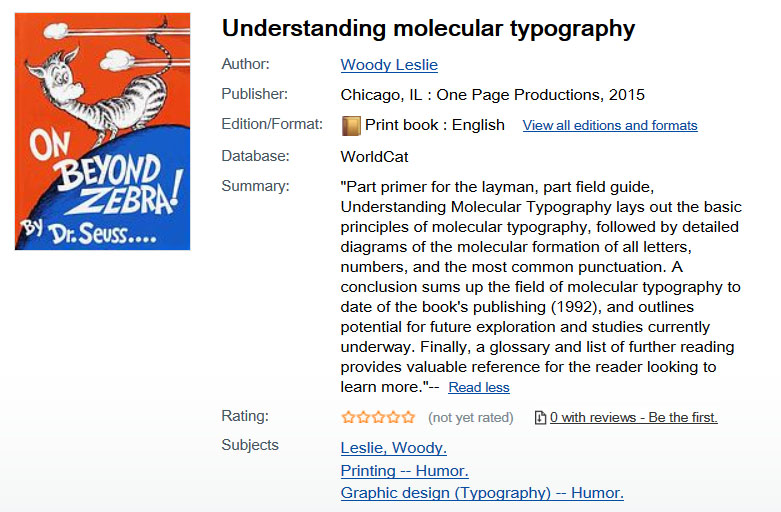
Task: Click the summary paragraph text
Action: pyautogui.click(x=540, y=287)
